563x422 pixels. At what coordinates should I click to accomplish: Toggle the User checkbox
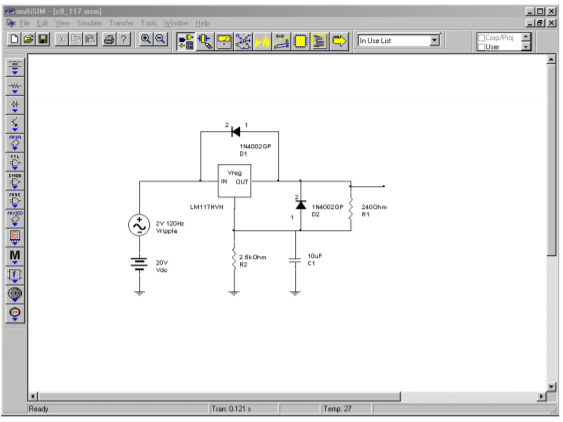coord(482,47)
